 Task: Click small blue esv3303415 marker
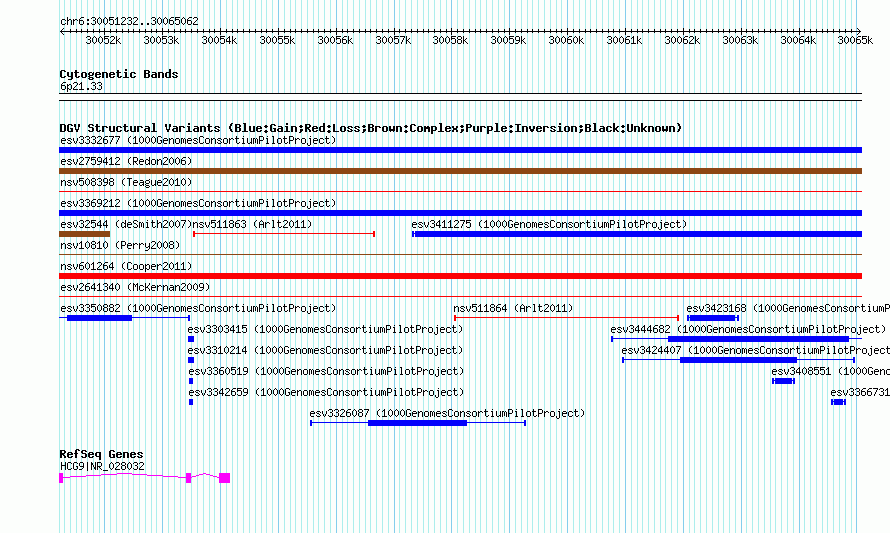point(191,339)
